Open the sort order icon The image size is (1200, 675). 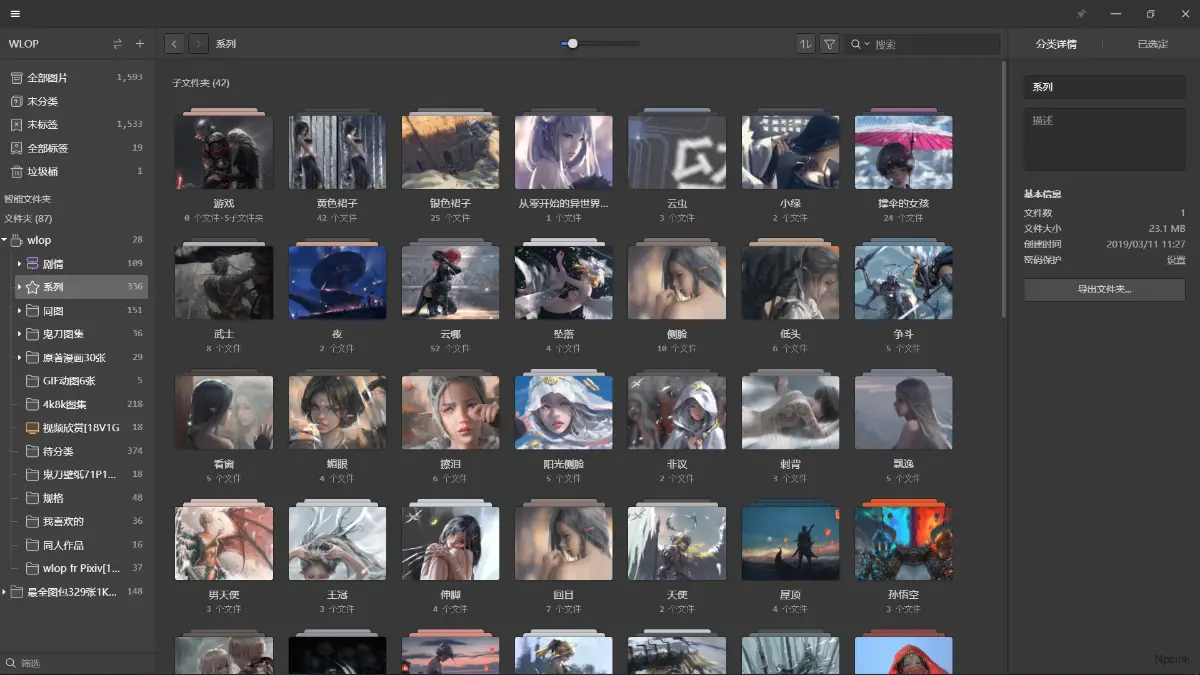[x=805, y=44]
